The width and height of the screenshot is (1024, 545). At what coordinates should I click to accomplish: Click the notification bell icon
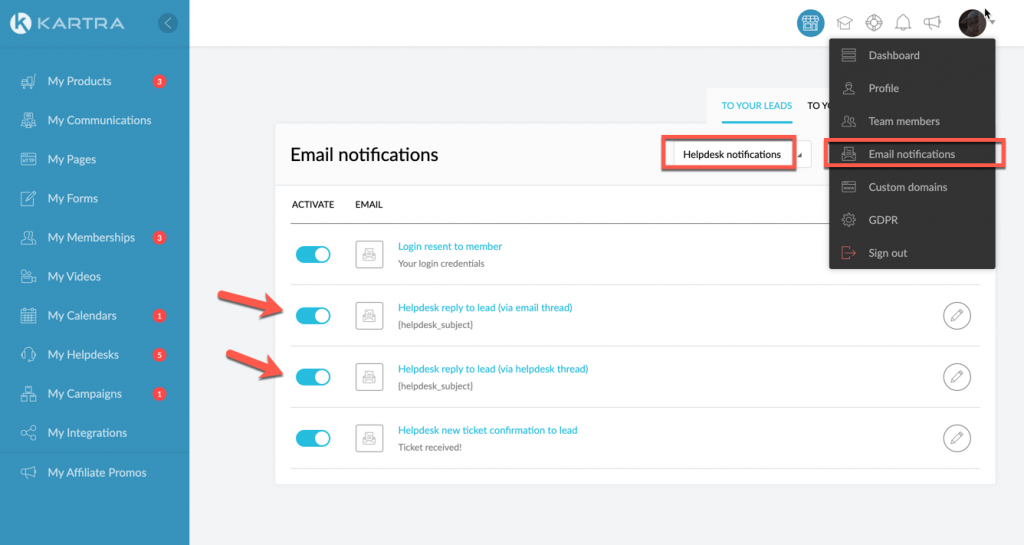[x=903, y=23]
